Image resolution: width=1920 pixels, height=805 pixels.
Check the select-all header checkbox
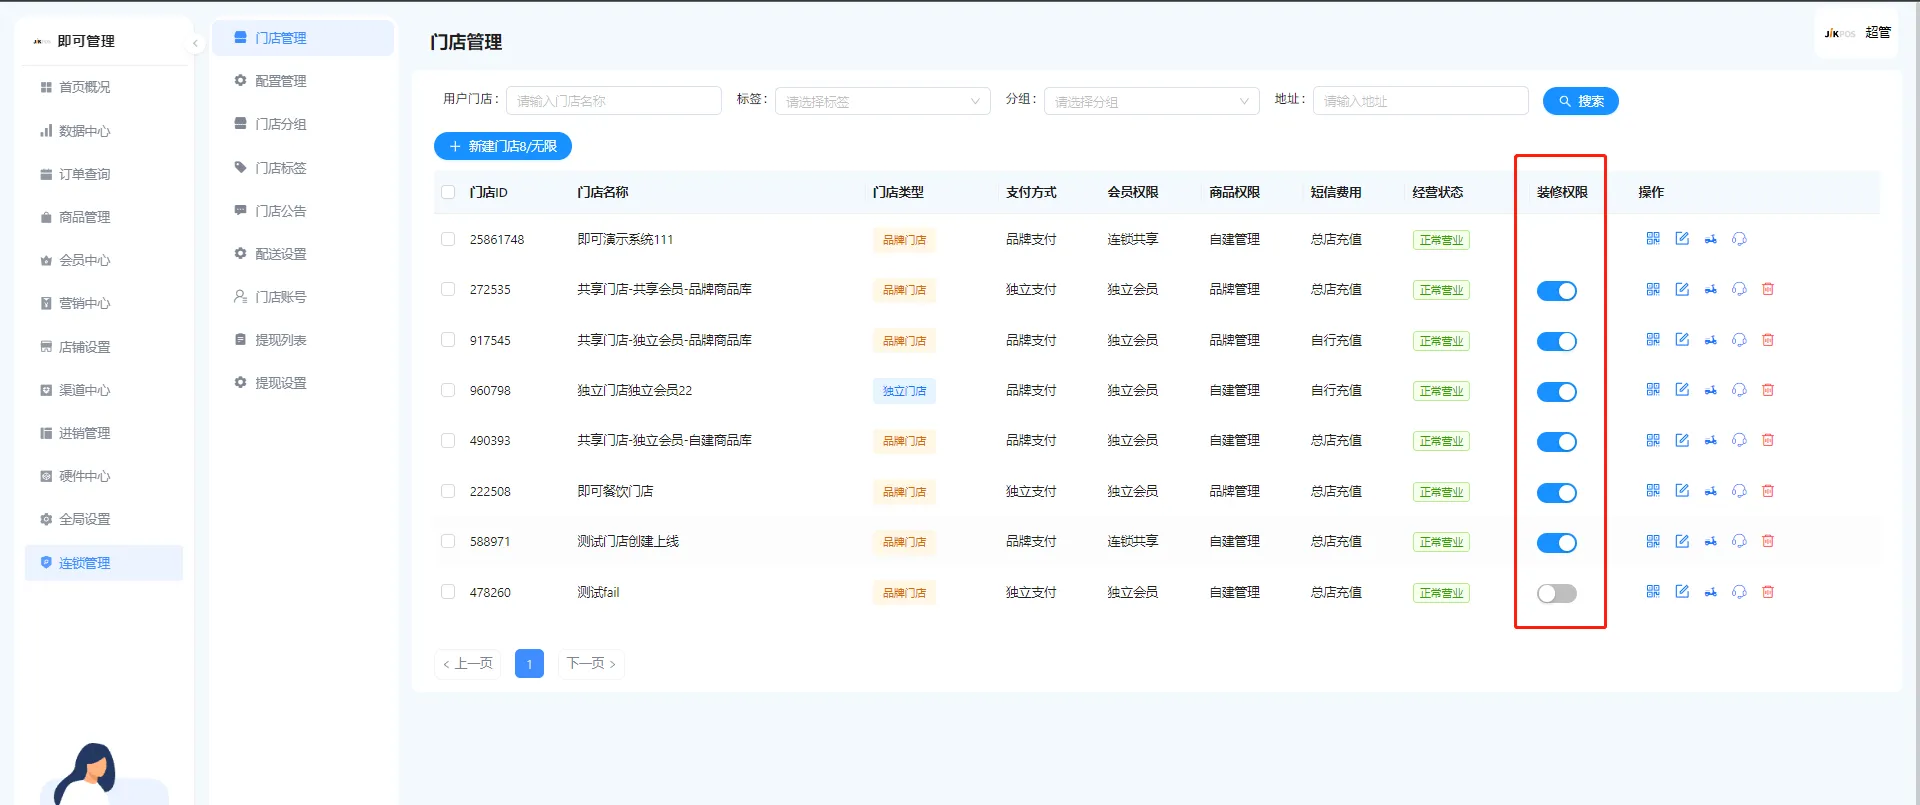point(448,192)
